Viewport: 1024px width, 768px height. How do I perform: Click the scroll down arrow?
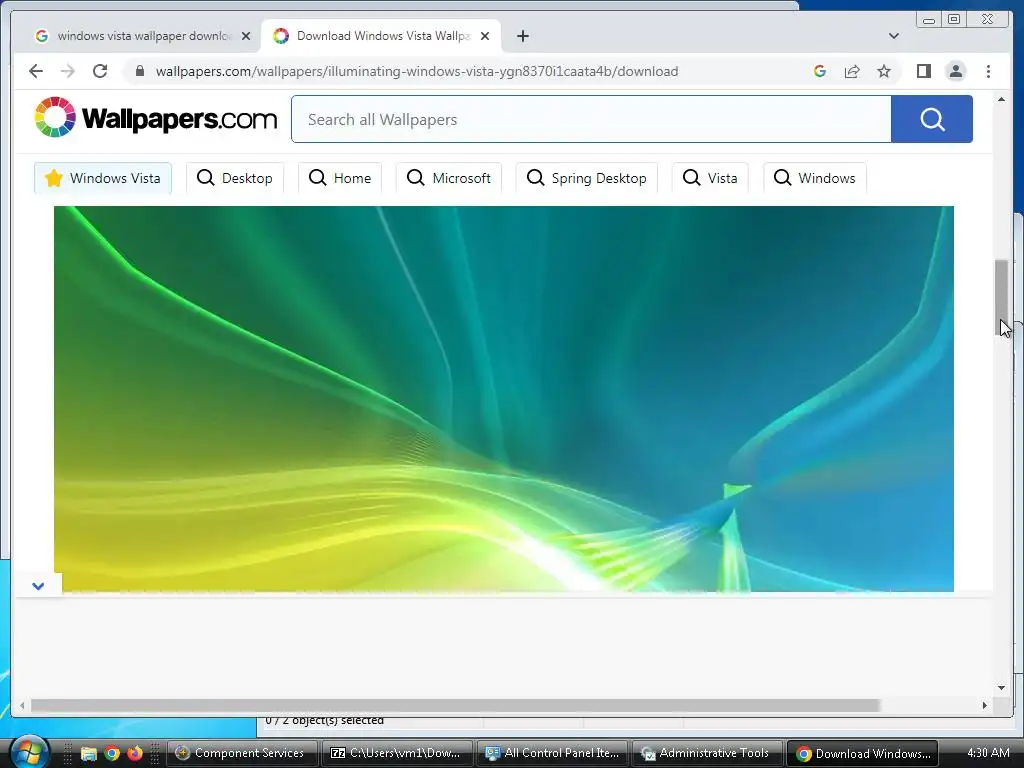[x=1001, y=688]
